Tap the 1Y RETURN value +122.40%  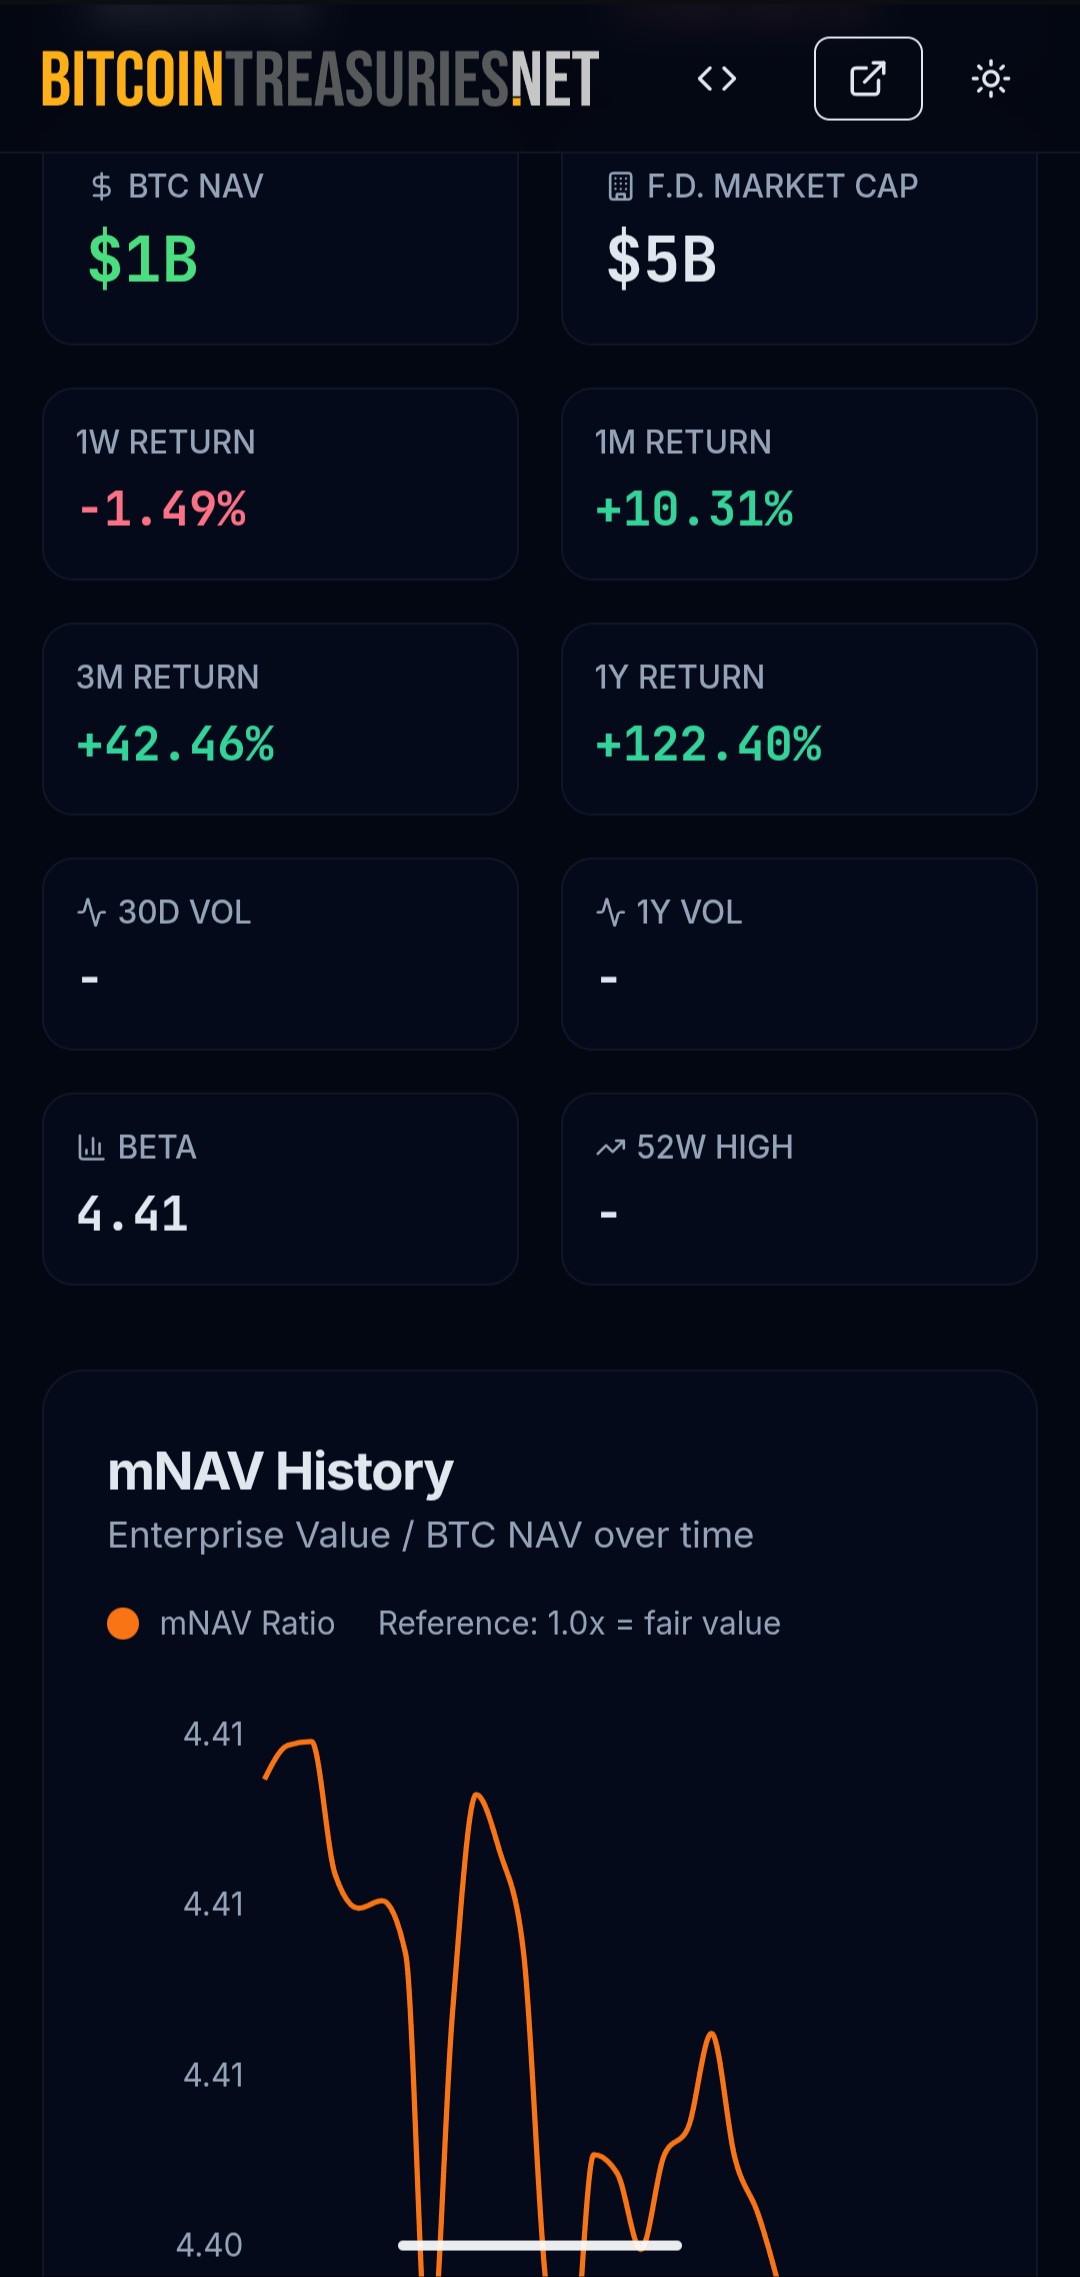coord(709,745)
